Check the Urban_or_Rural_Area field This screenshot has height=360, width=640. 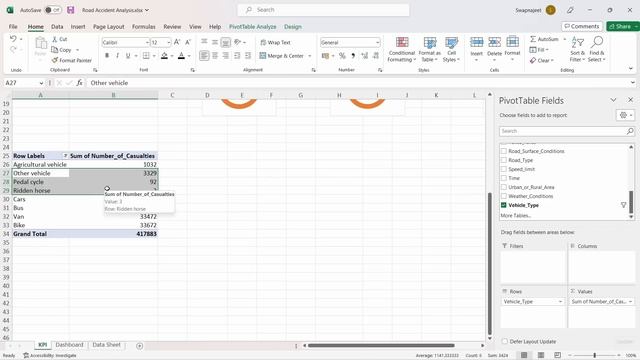coord(504,187)
